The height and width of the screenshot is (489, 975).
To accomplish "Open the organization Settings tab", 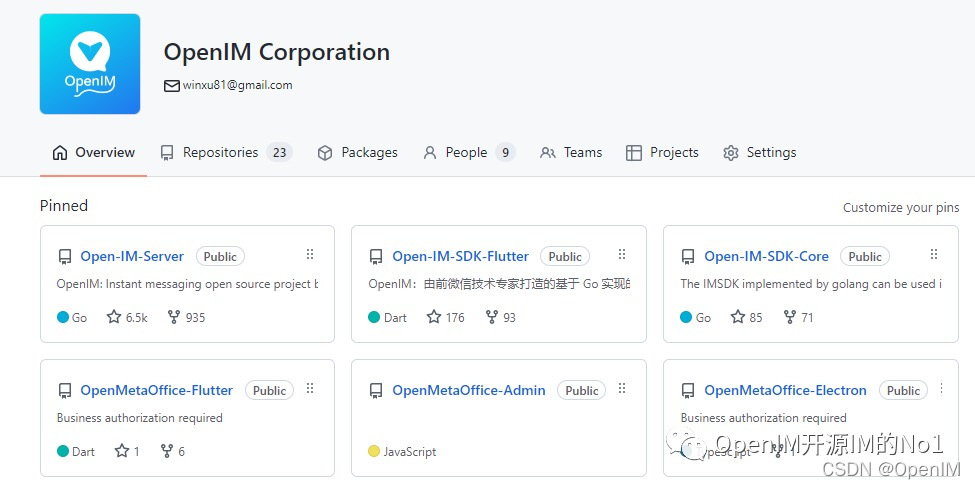I will 760,152.
